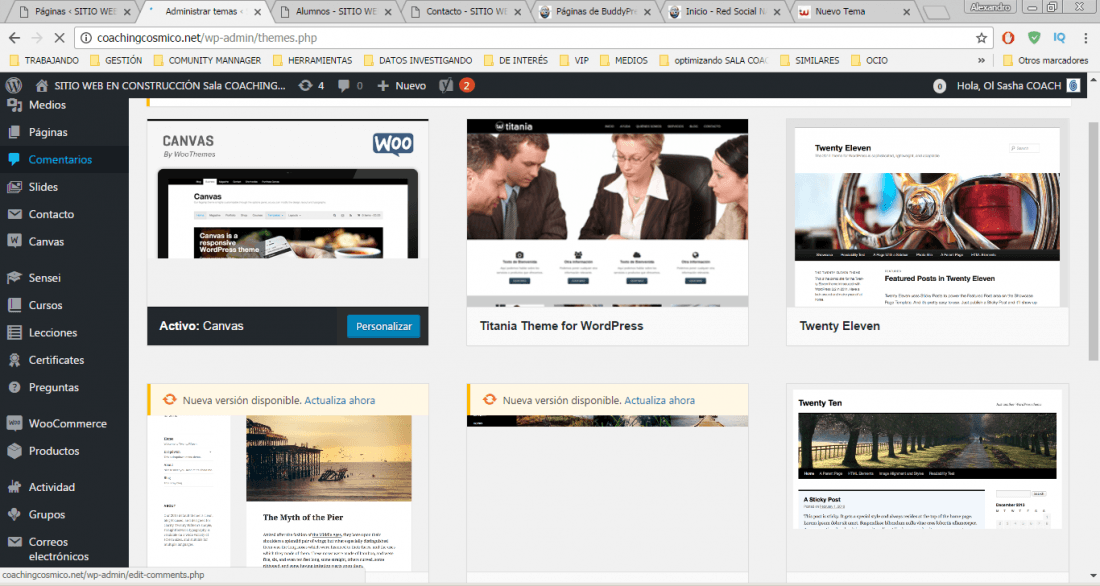This screenshot has width=1100, height=586.
Task: Switch to the Contacto browser tab
Action: [x=467, y=11]
